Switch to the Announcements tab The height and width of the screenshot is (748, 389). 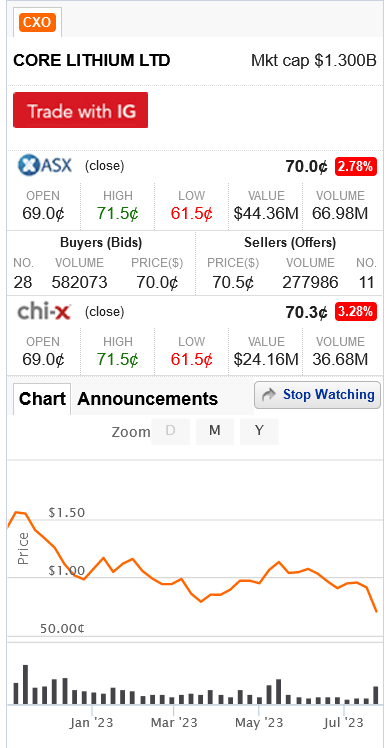[x=147, y=399]
